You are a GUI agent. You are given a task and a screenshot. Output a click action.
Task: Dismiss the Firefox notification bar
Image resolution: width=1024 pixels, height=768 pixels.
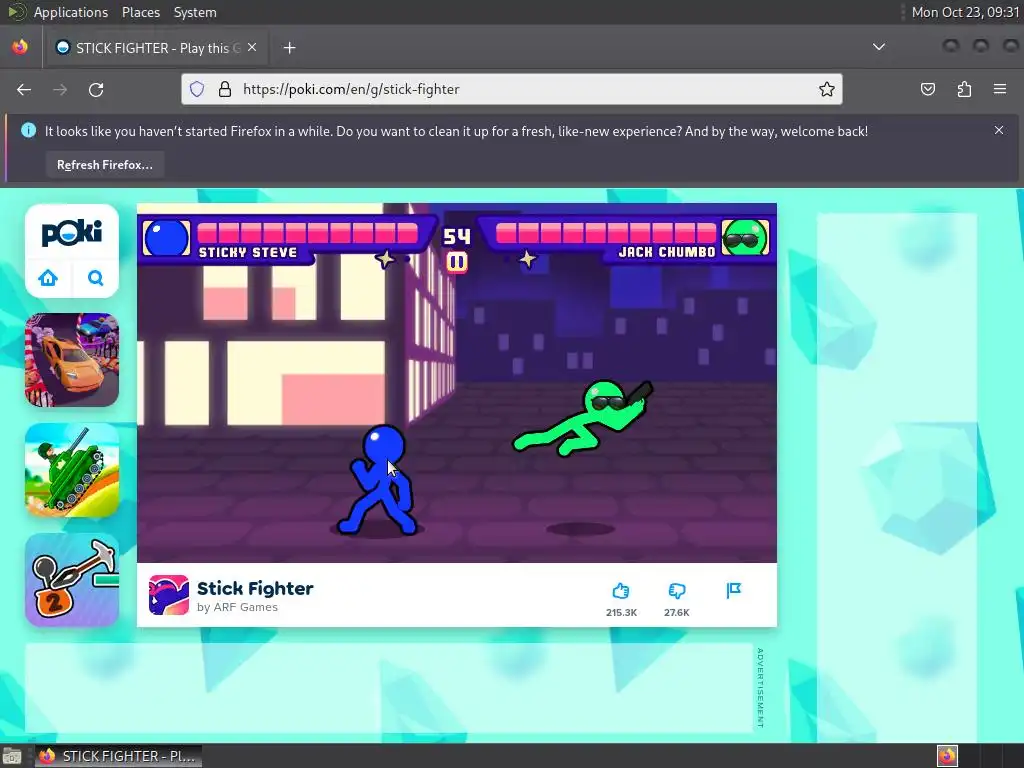(x=999, y=130)
